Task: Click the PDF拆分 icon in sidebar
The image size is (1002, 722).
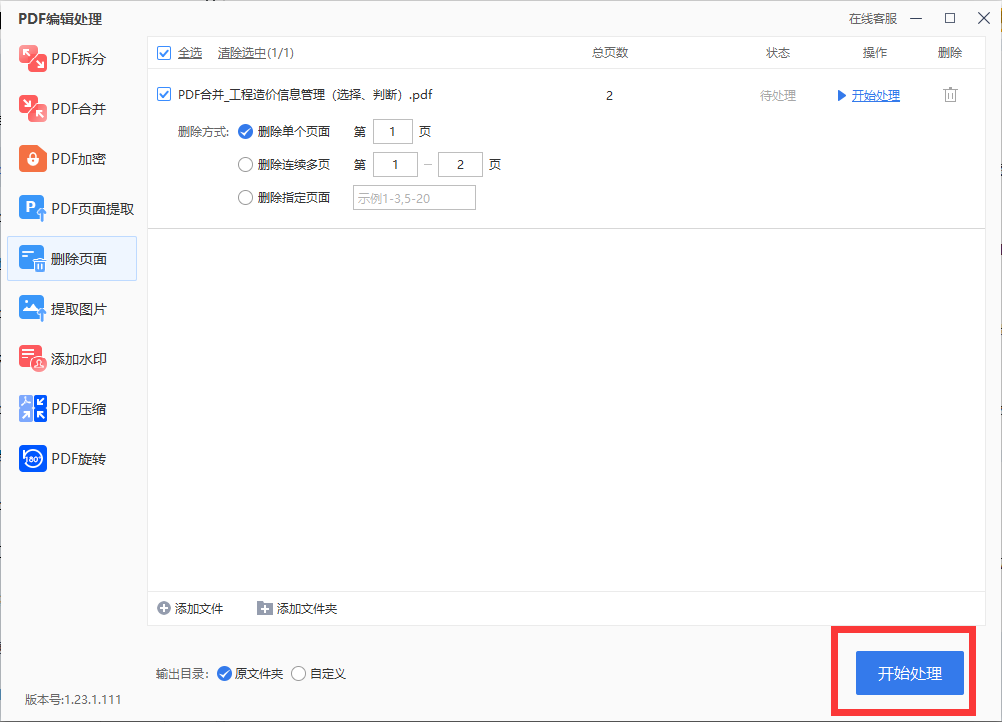Action: pyautogui.click(x=33, y=59)
